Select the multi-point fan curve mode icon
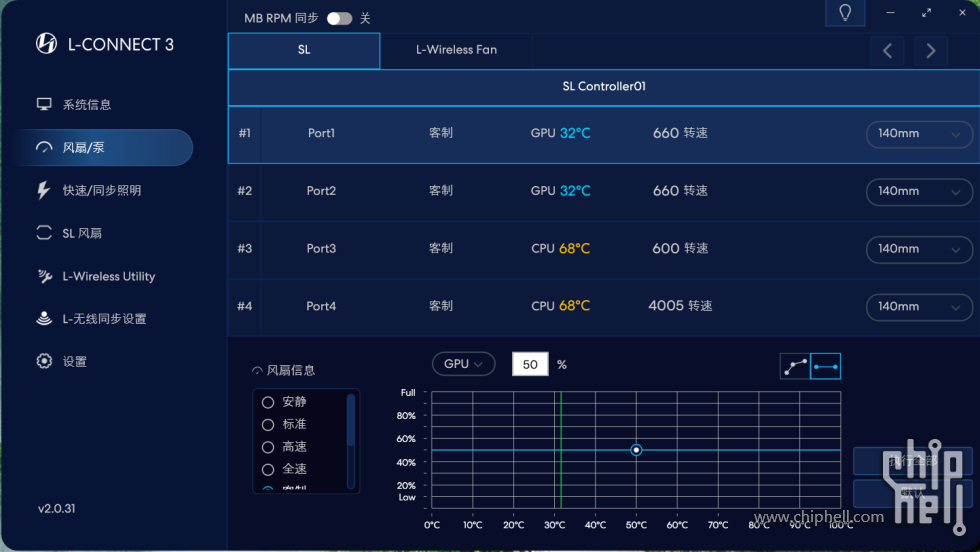Viewport: 980px width, 552px height. 795,366
